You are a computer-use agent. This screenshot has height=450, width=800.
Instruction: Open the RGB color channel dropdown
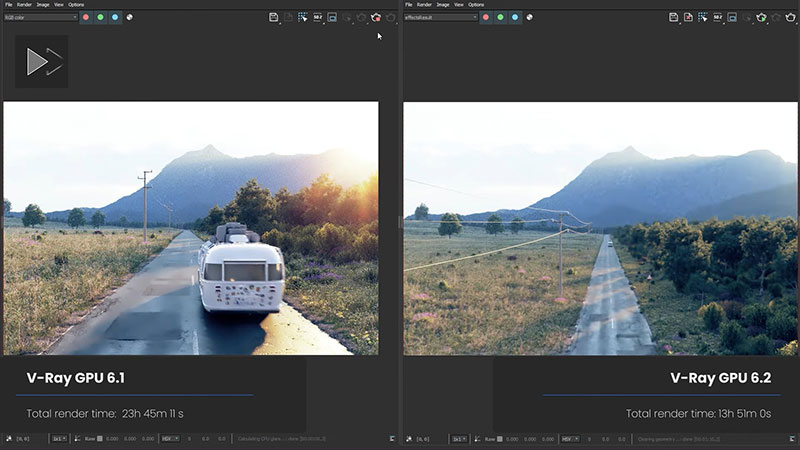(40, 17)
